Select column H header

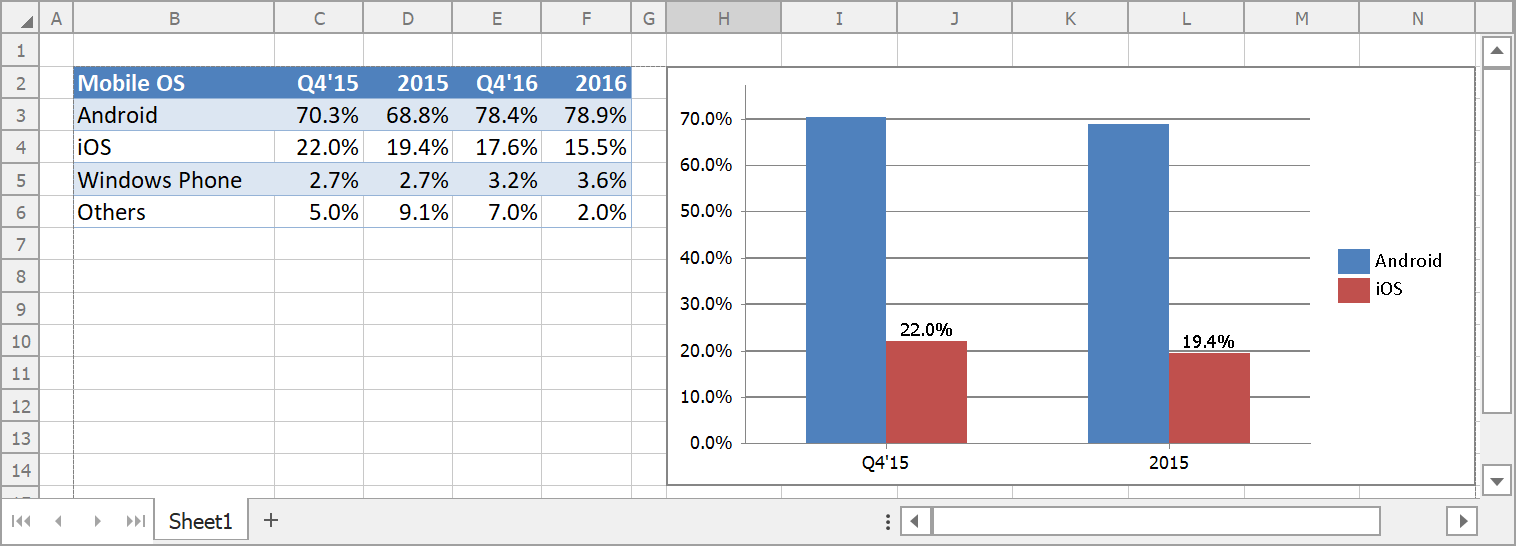click(x=723, y=18)
